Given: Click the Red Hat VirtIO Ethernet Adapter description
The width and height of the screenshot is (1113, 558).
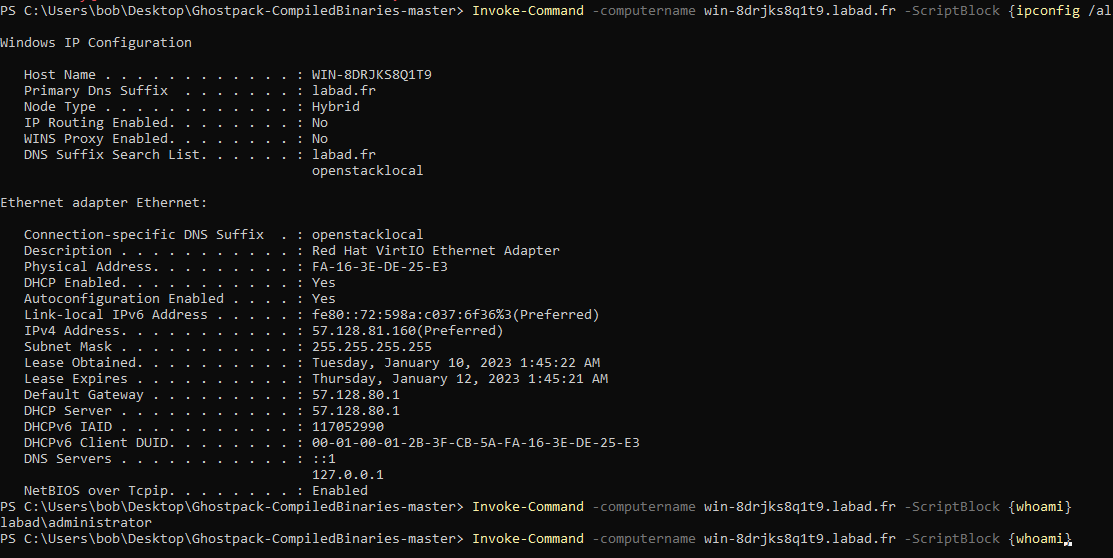Looking at the screenshot, I should point(435,251).
